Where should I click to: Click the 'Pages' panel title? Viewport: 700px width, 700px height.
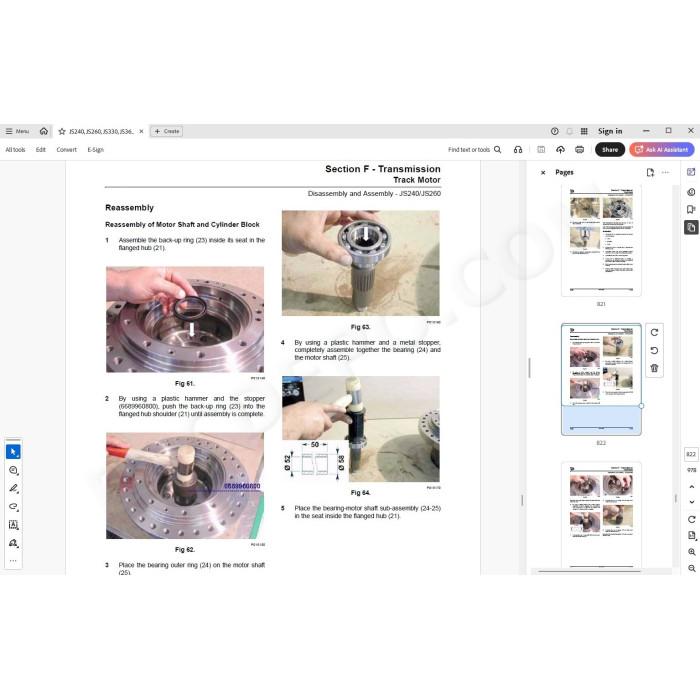[564, 172]
